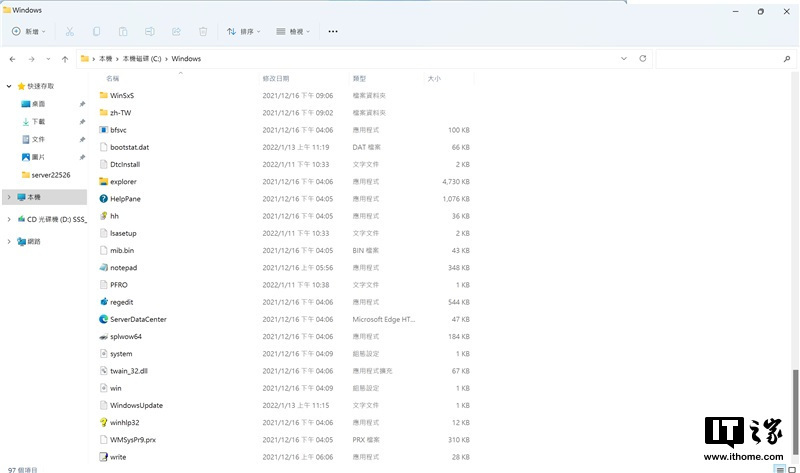Sort files by 修改日期 column header

pyautogui.click(x=276, y=77)
